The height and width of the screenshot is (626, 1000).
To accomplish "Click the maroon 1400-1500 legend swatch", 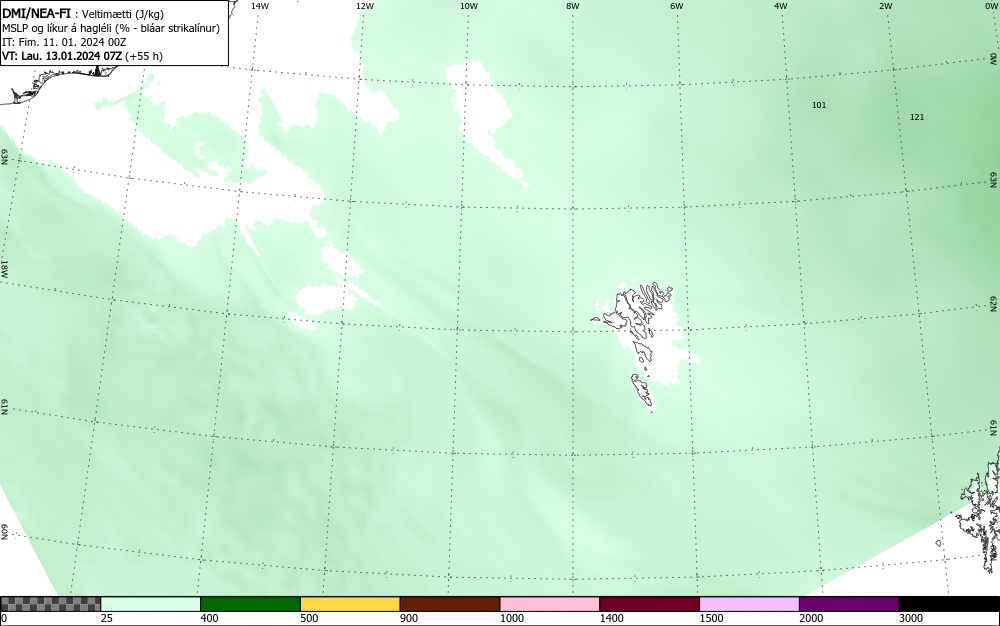I will coord(649,604).
